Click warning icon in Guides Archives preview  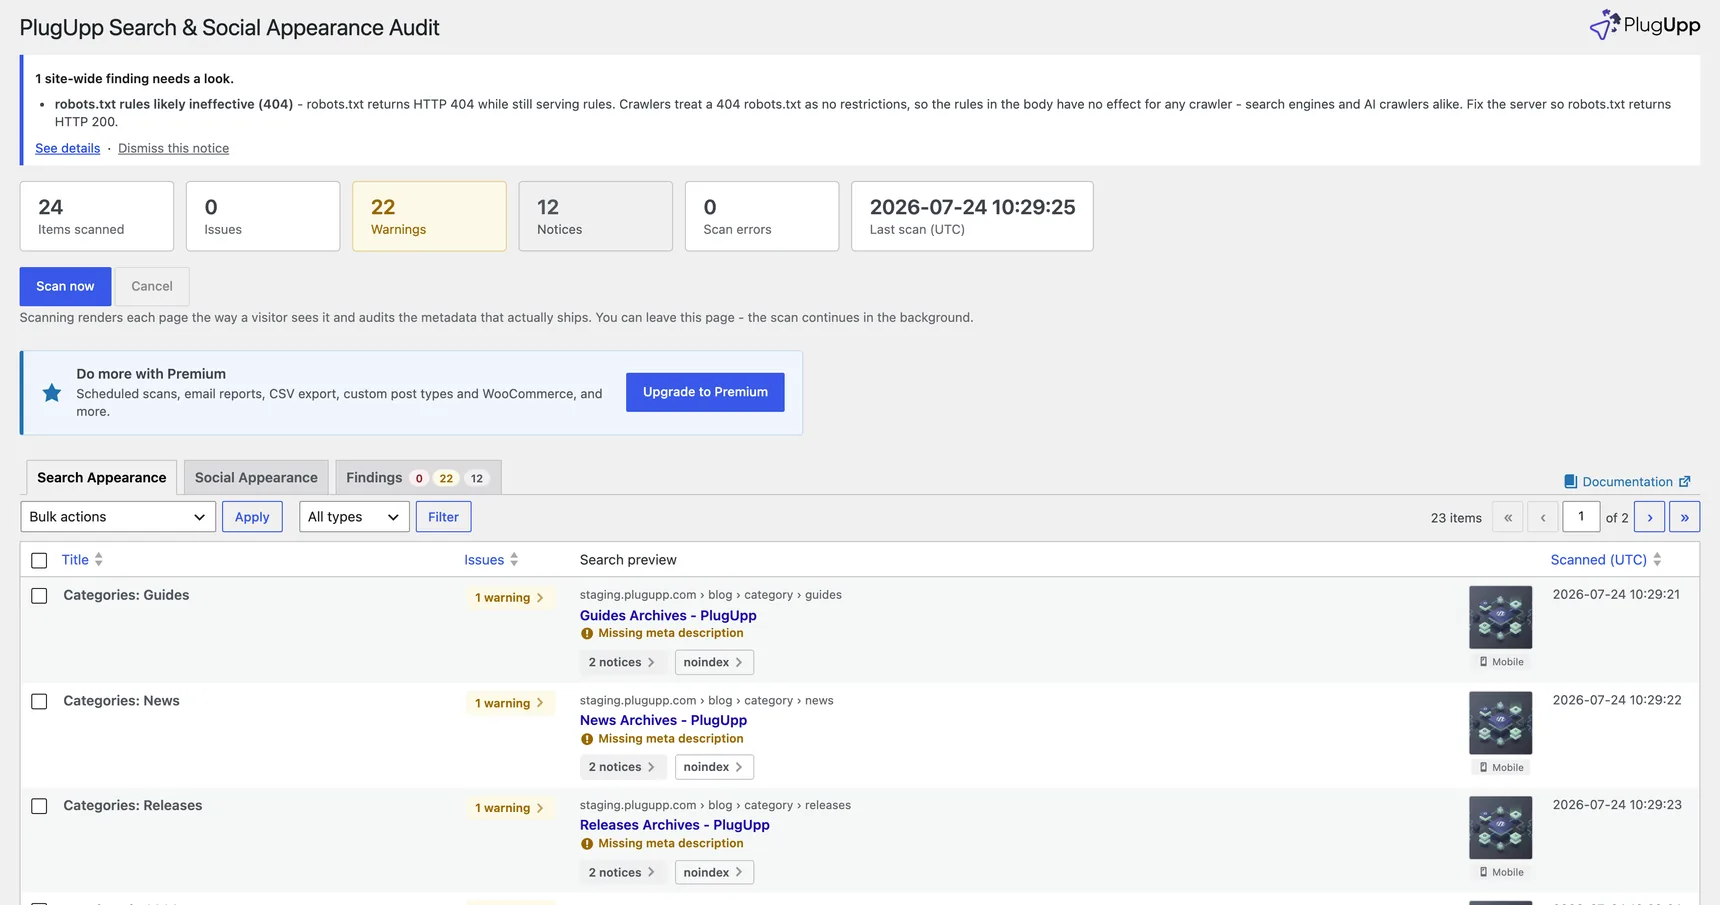(x=587, y=634)
